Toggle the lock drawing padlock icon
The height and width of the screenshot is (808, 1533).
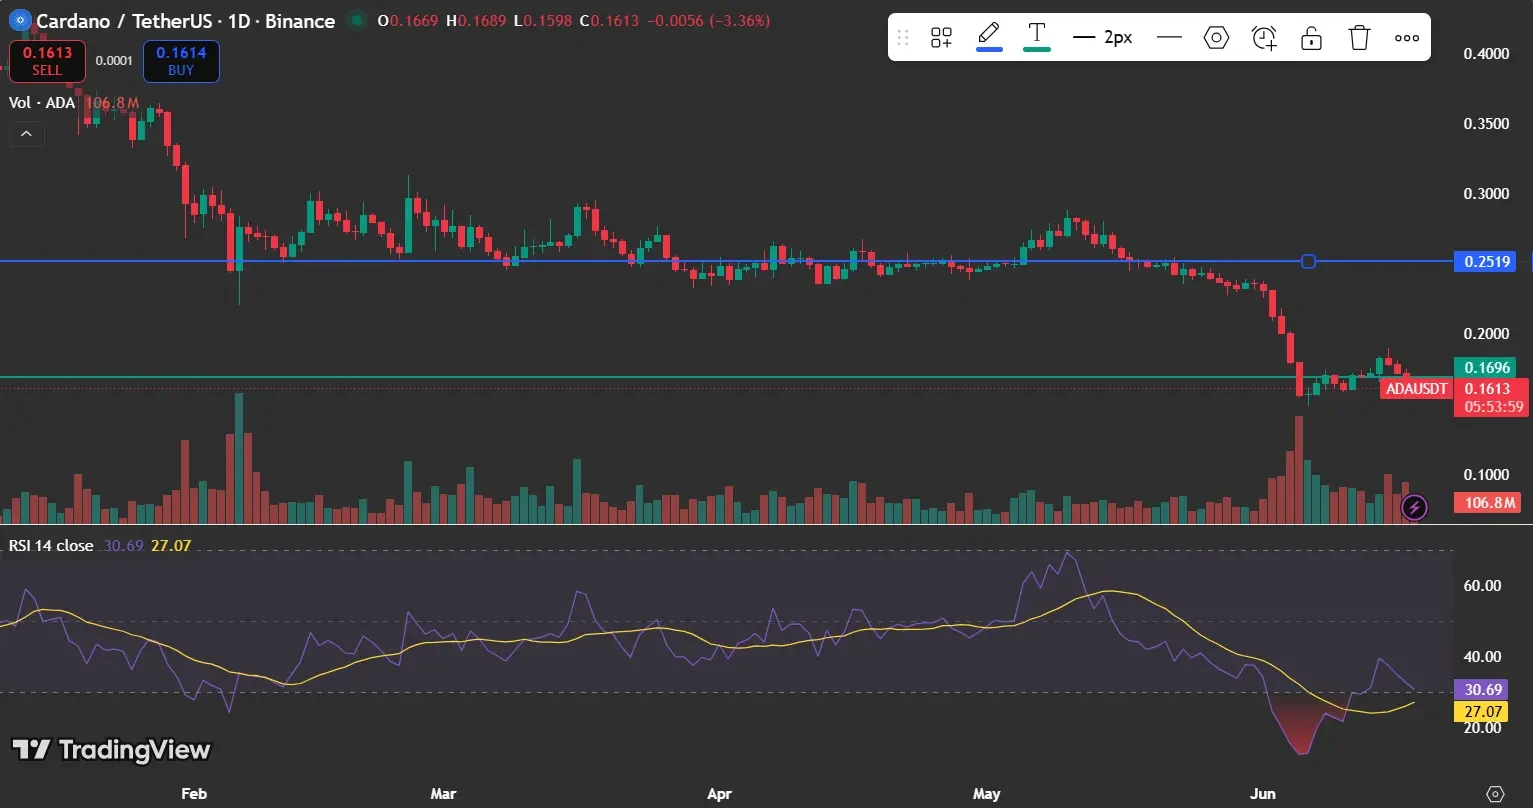(1312, 38)
